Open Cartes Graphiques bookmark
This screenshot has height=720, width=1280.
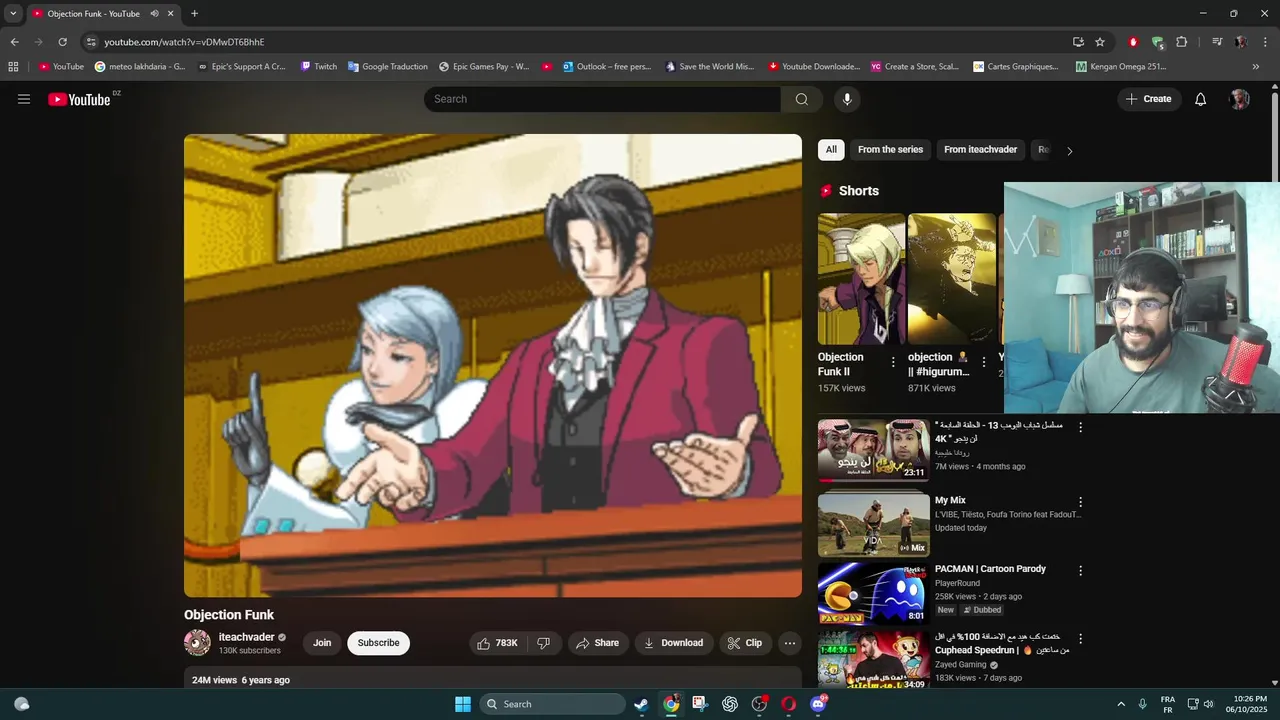point(1015,67)
